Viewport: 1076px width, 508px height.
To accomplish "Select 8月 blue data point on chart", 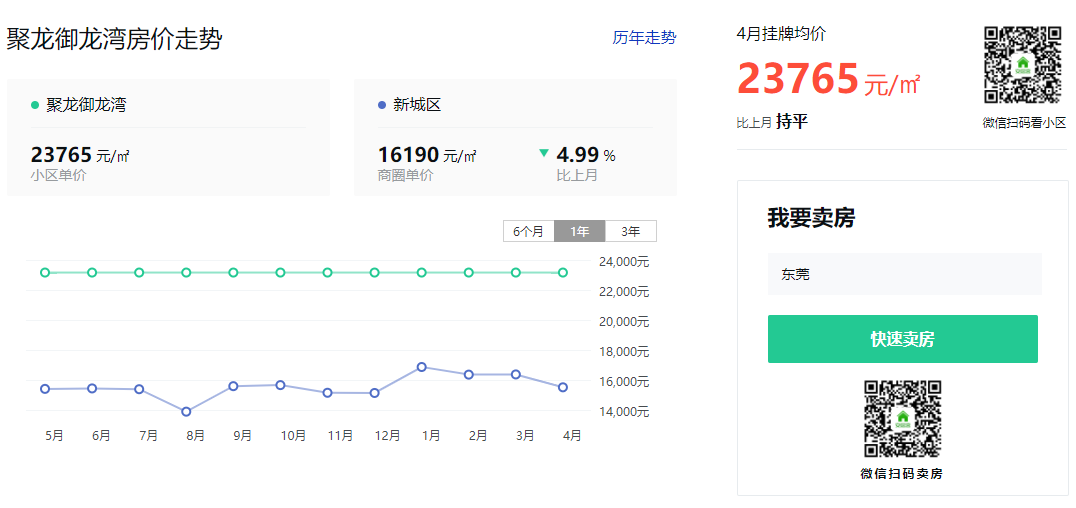I will (x=186, y=412).
